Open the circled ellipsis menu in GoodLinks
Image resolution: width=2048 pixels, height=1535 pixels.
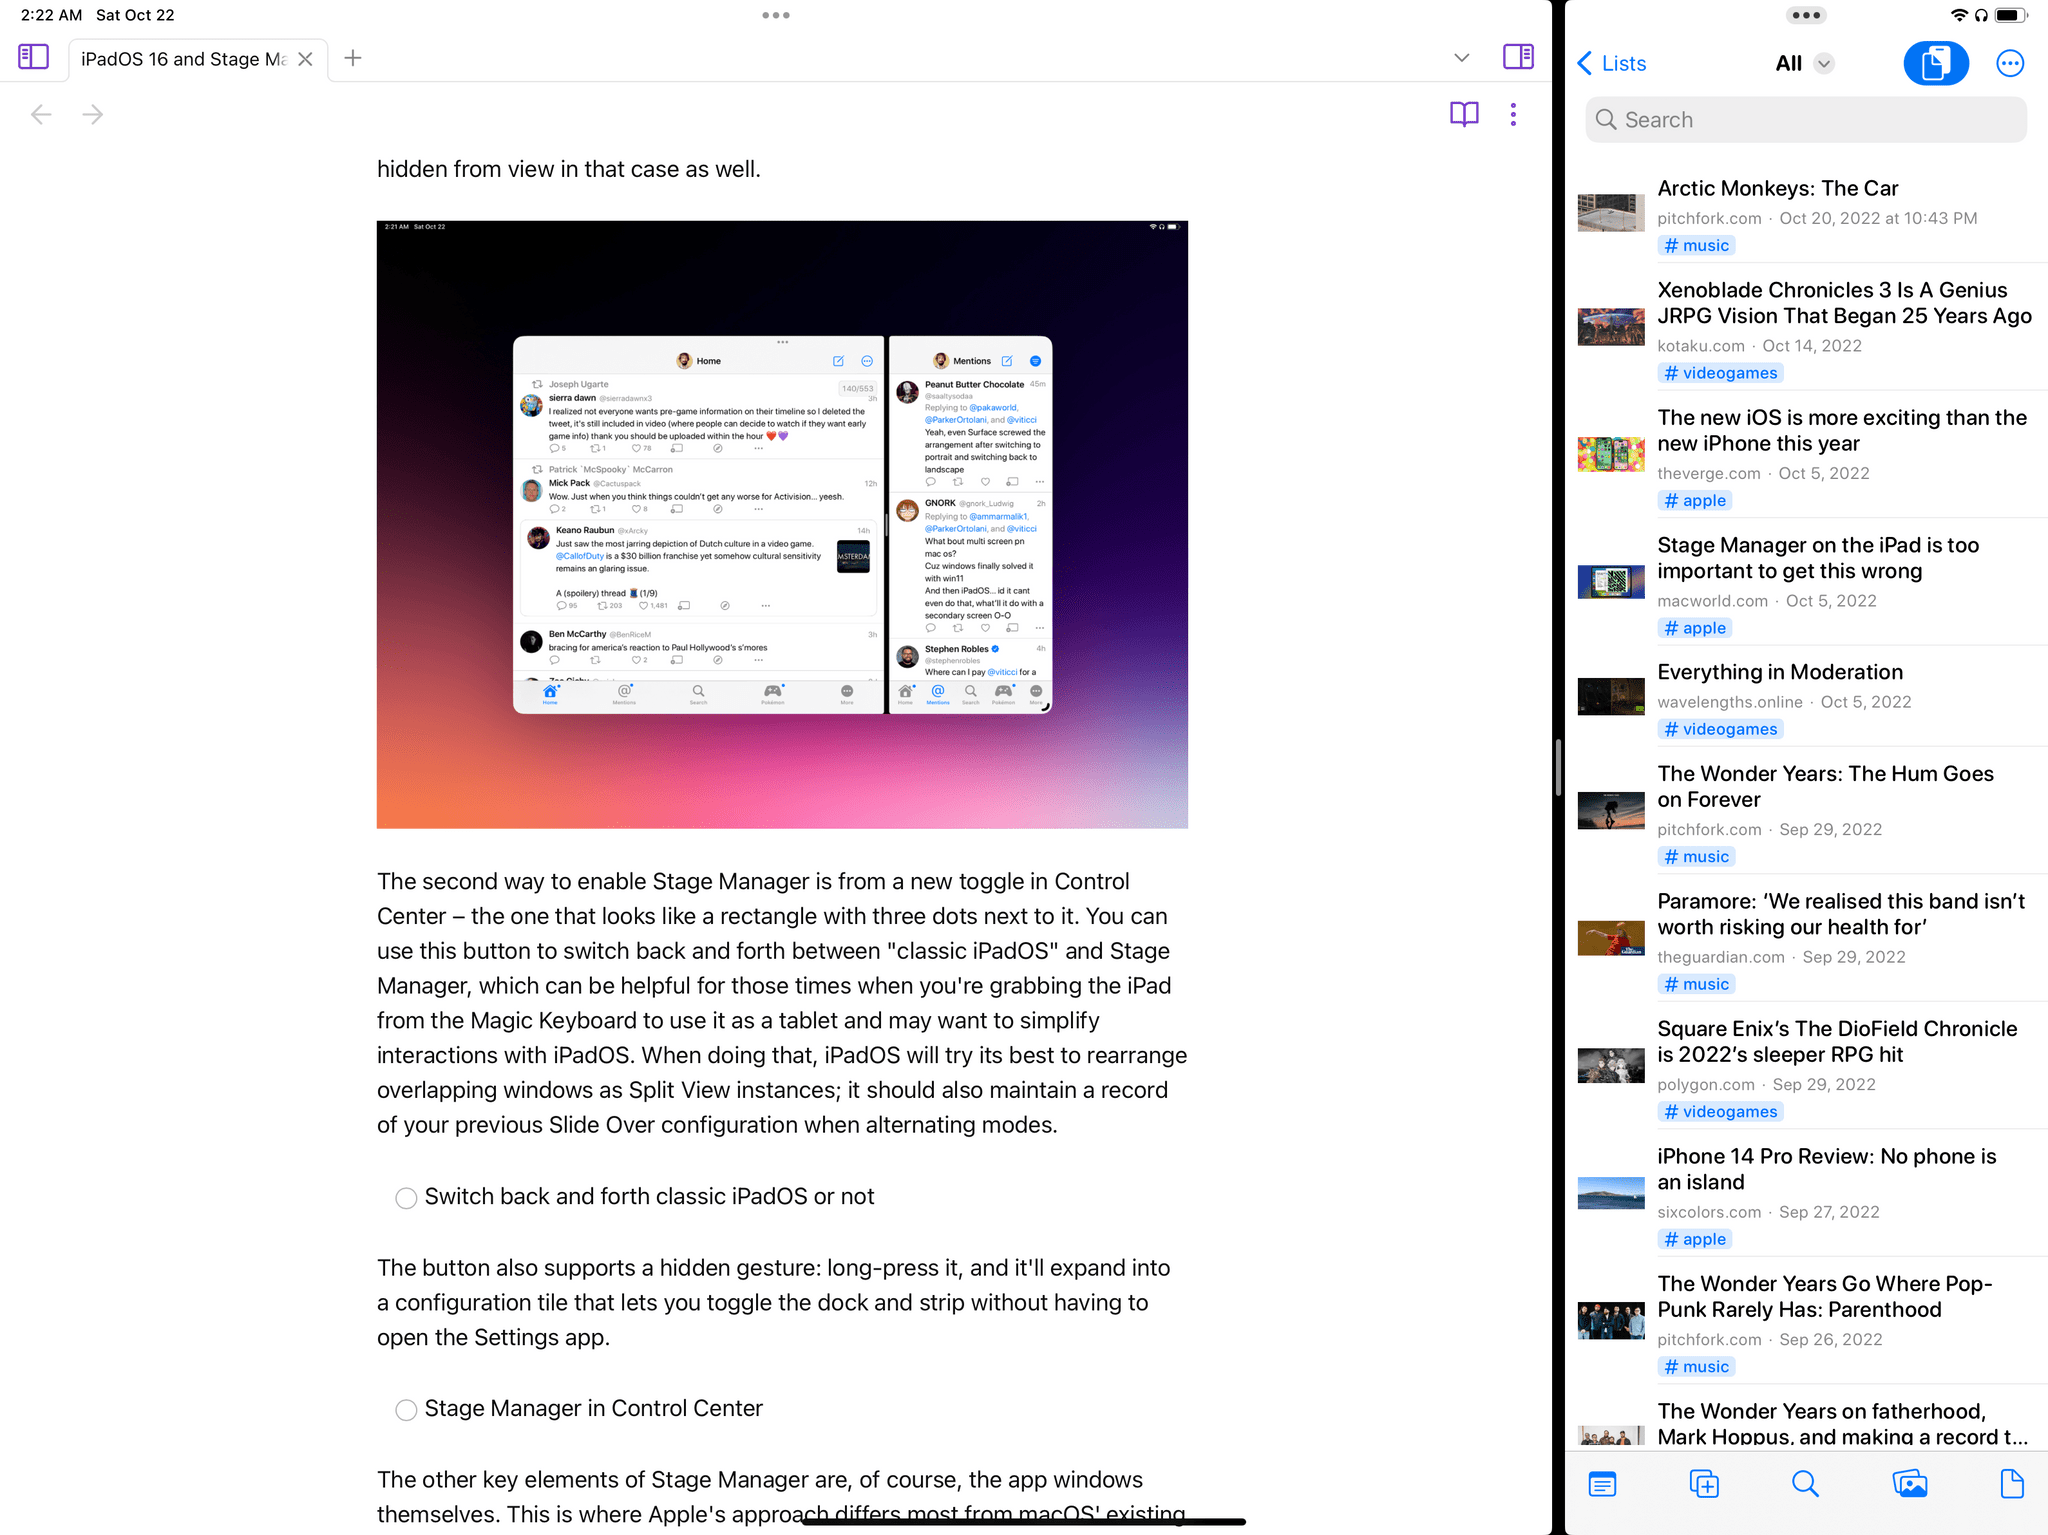click(x=2009, y=64)
